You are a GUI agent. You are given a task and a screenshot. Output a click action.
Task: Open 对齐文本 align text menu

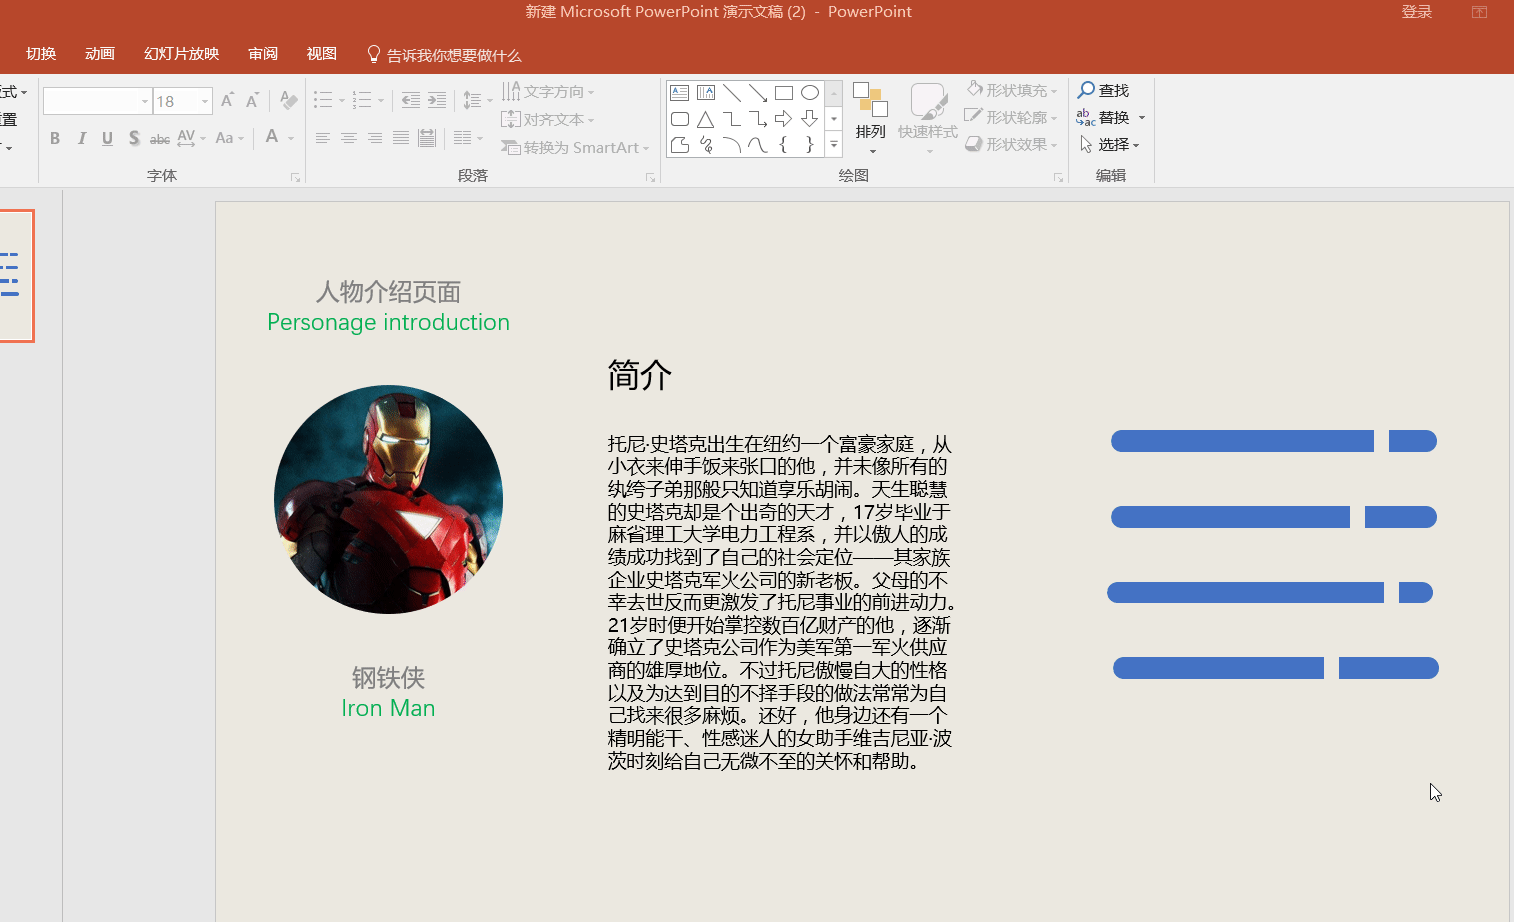click(548, 120)
